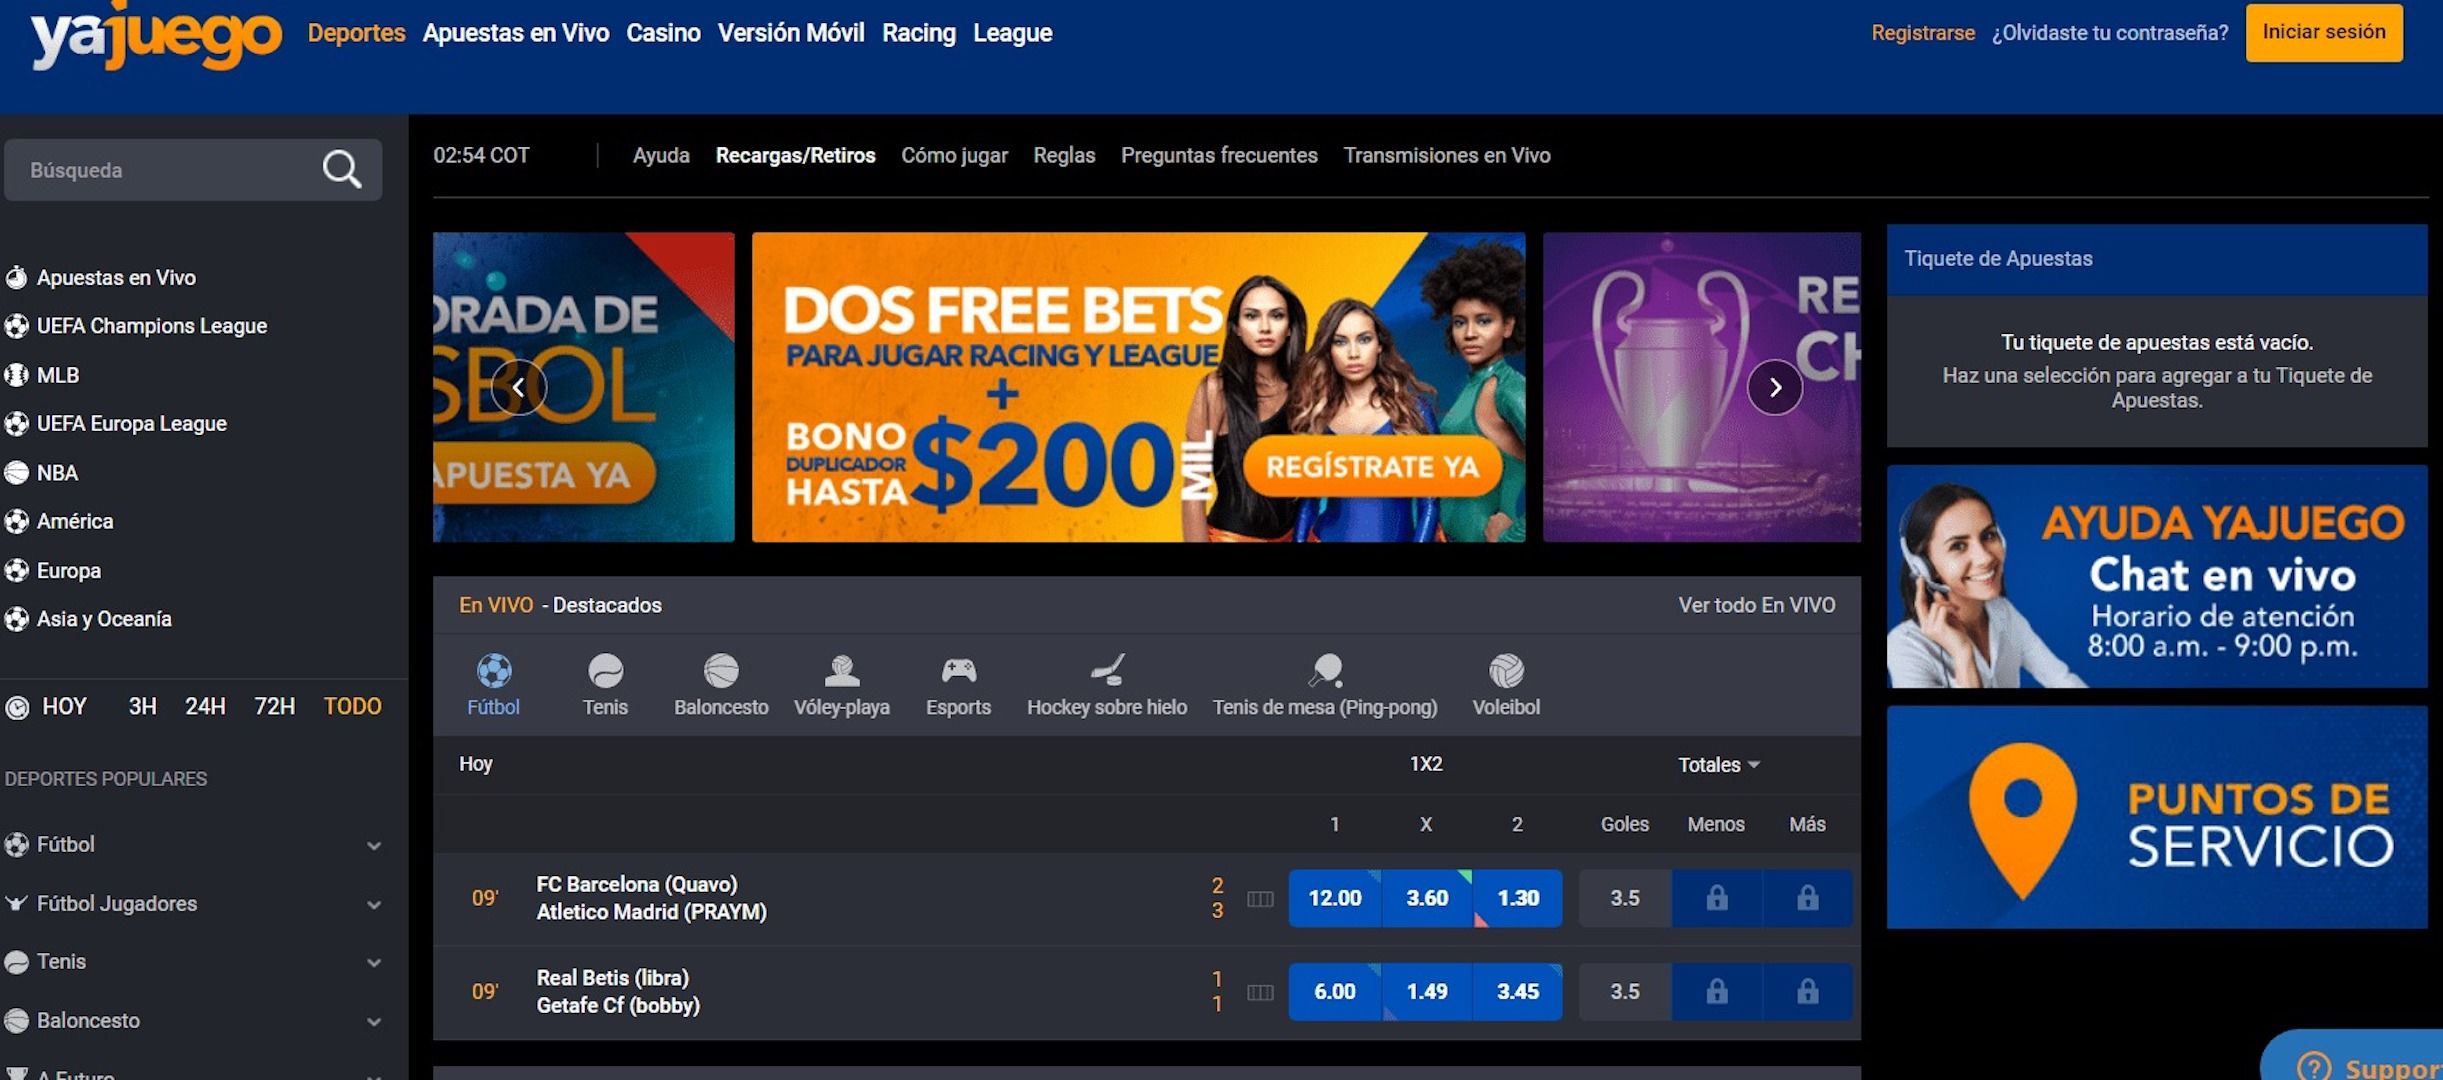Advance the banner carousel with the right arrow

coord(1775,387)
